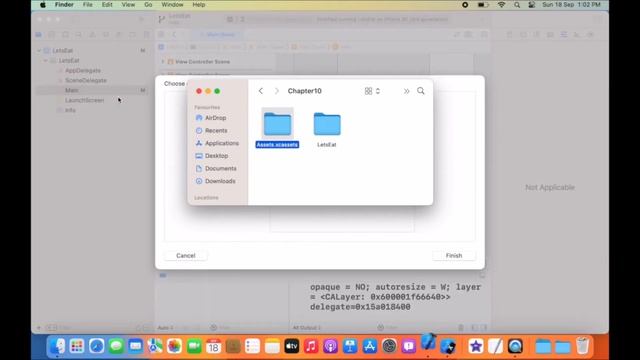Select AirDrop in the Finder sidebar
The height and width of the screenshot is (360, 640).
211,118
